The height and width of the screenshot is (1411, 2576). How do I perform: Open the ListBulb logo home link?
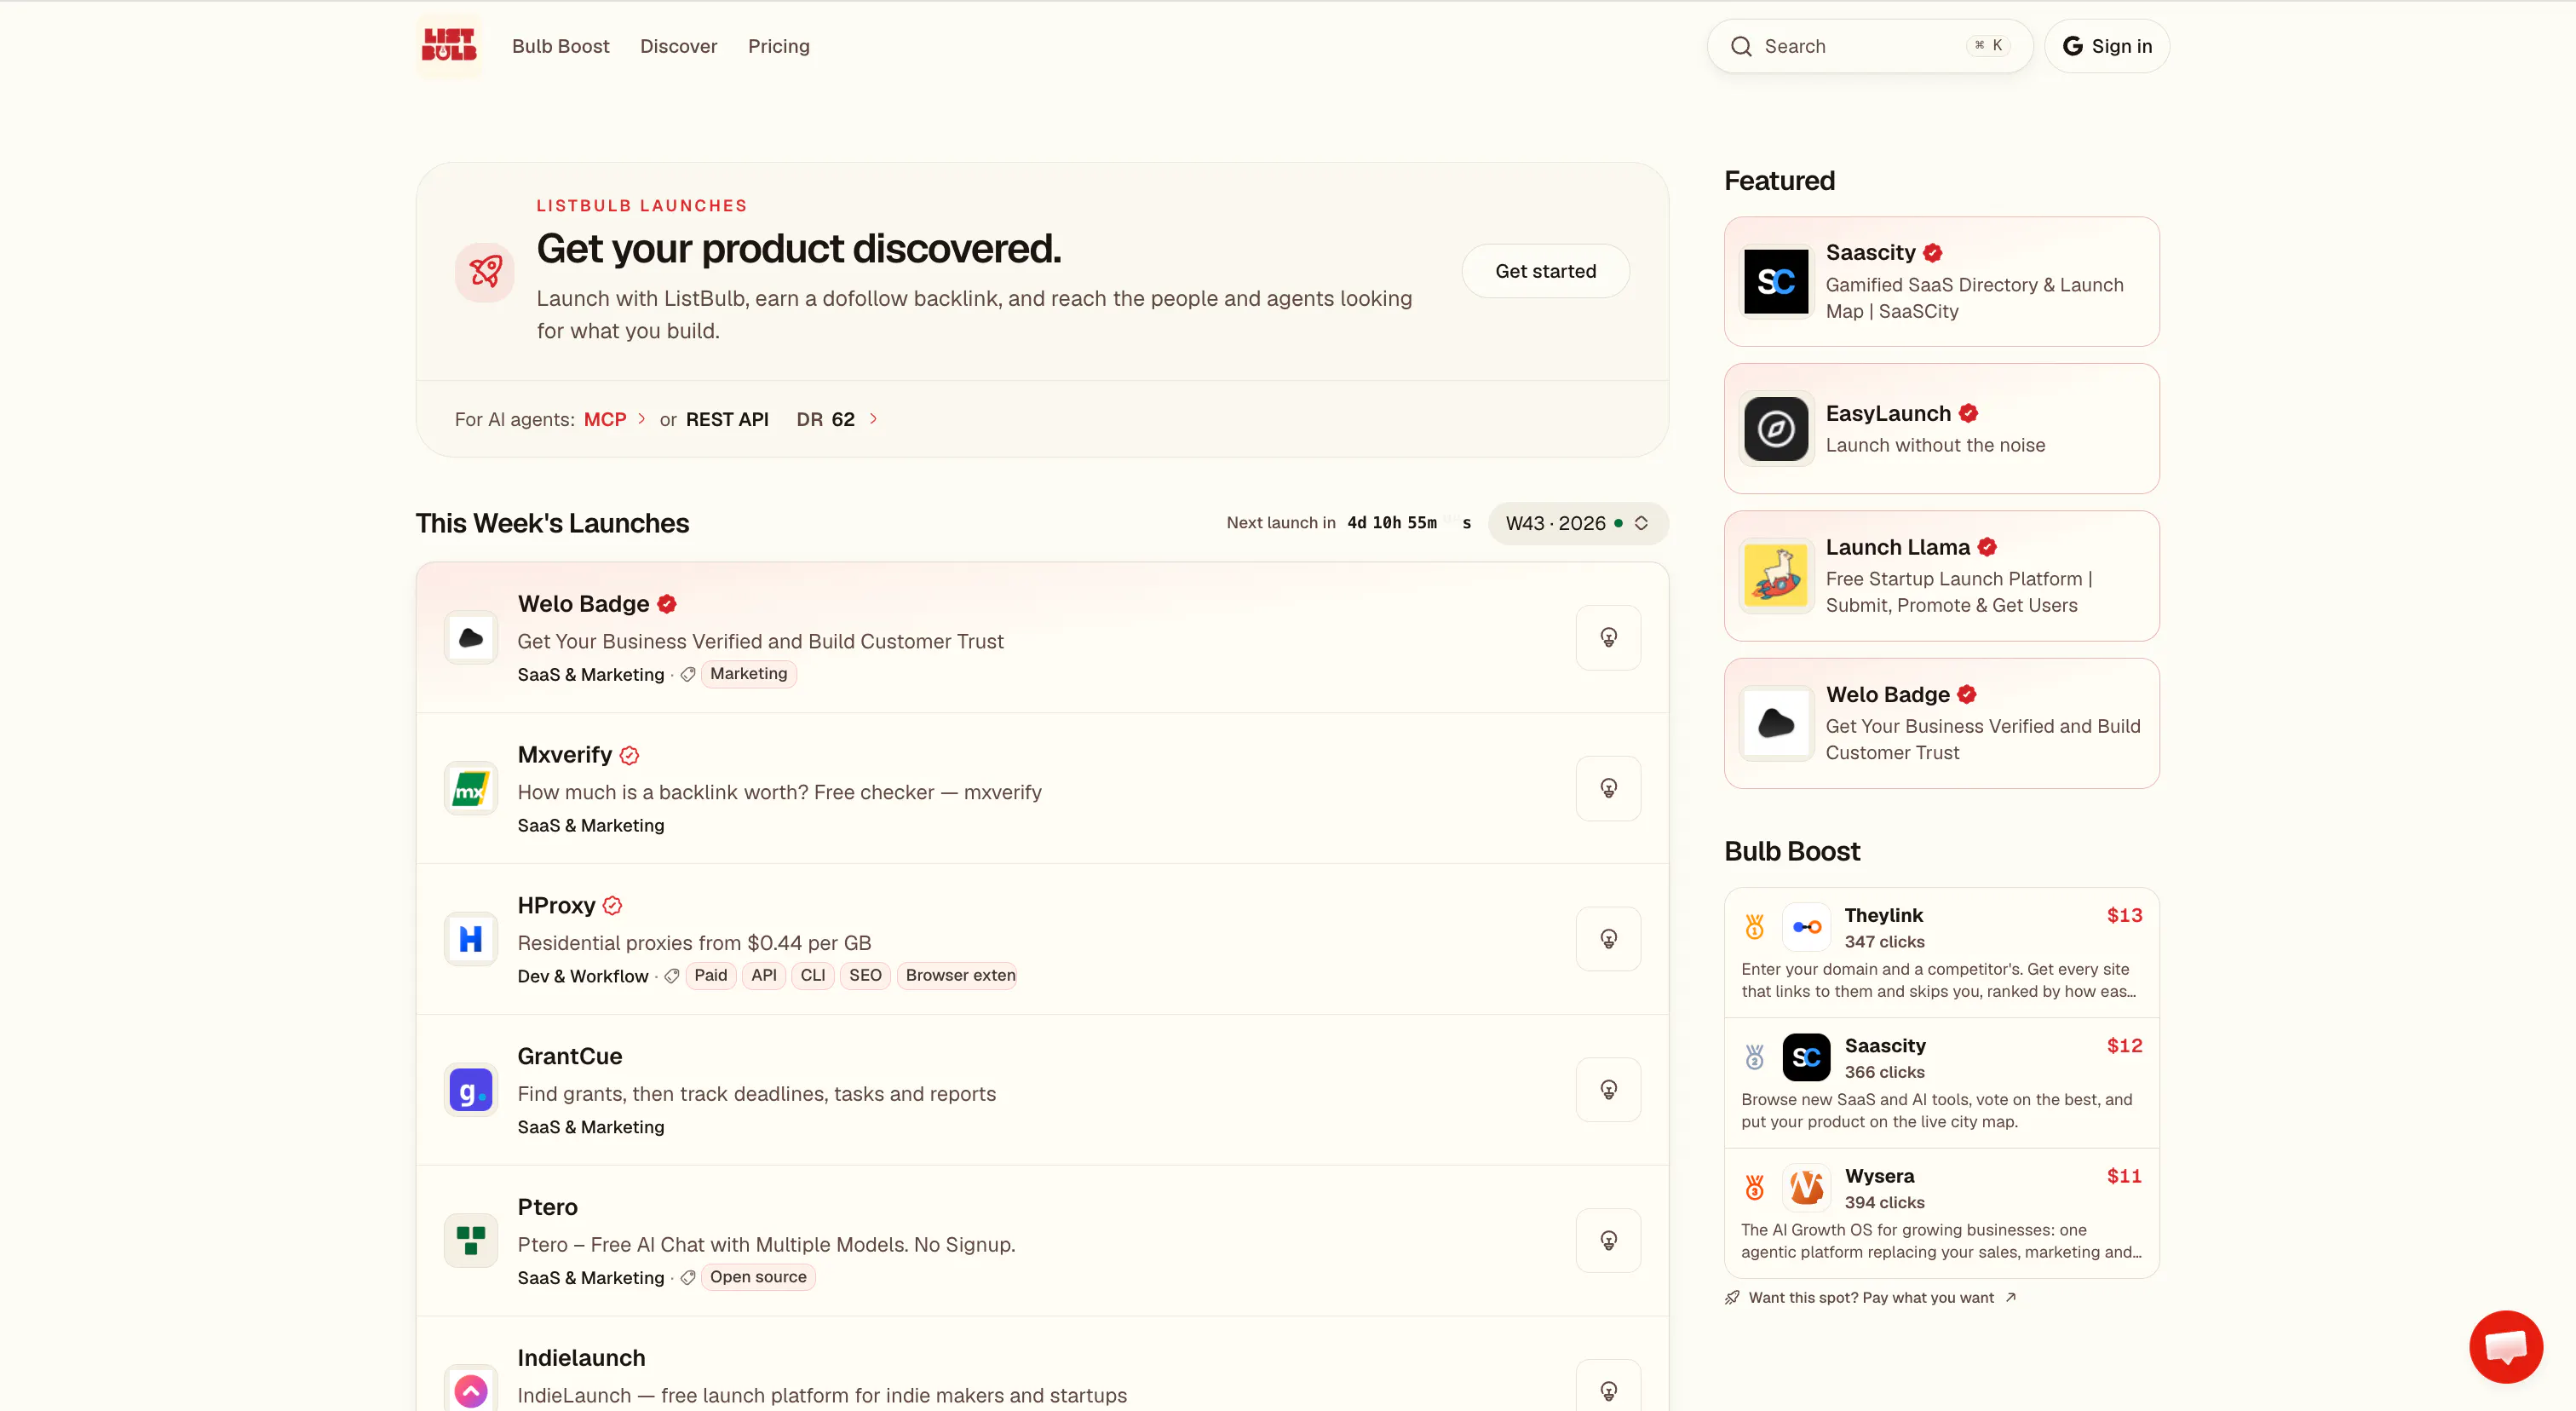coord(449,46)
